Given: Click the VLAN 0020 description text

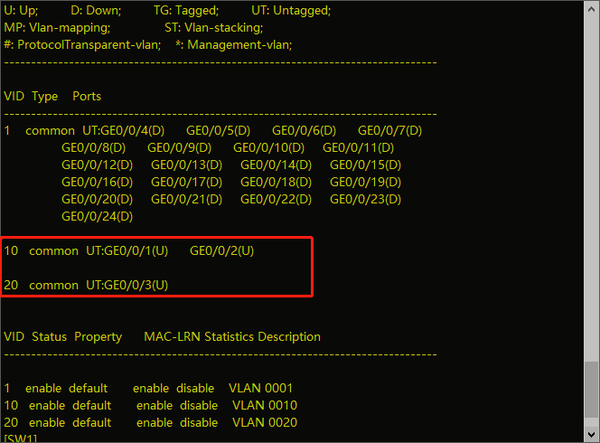Looking at the screenshot, I should pos(261,422).
